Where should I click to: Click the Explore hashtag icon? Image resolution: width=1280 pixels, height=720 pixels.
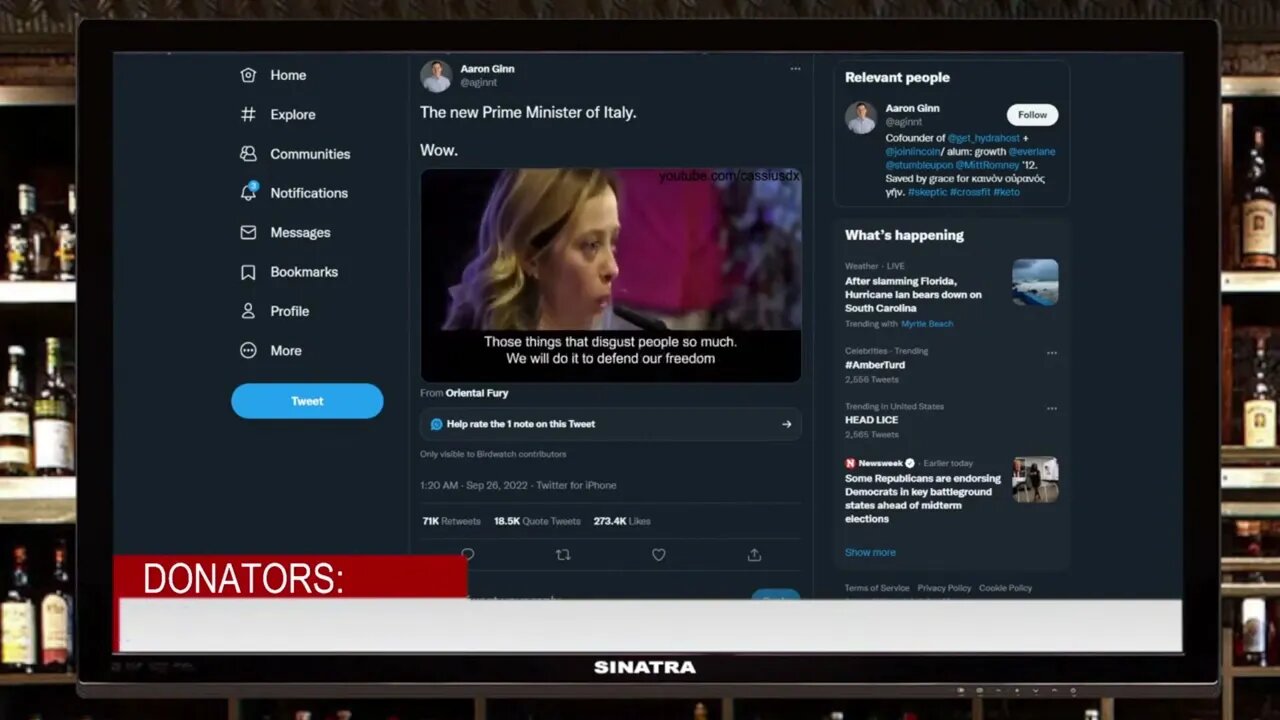click(x=248, y=114)
